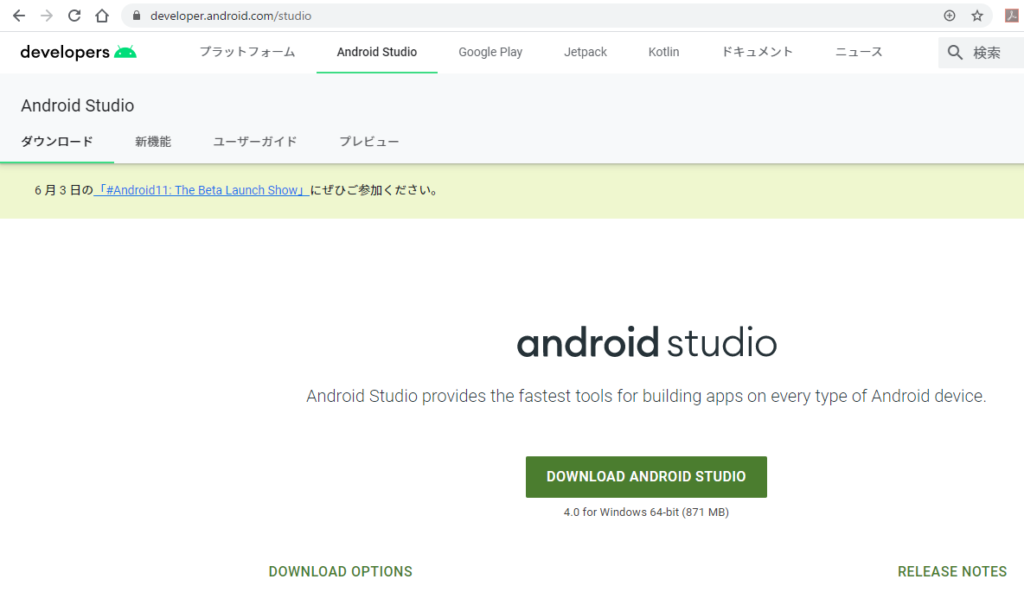Screen dimensions: 1024x592
Task: Open the Jetpack nav tab
Action: click(x=585, y=52)
